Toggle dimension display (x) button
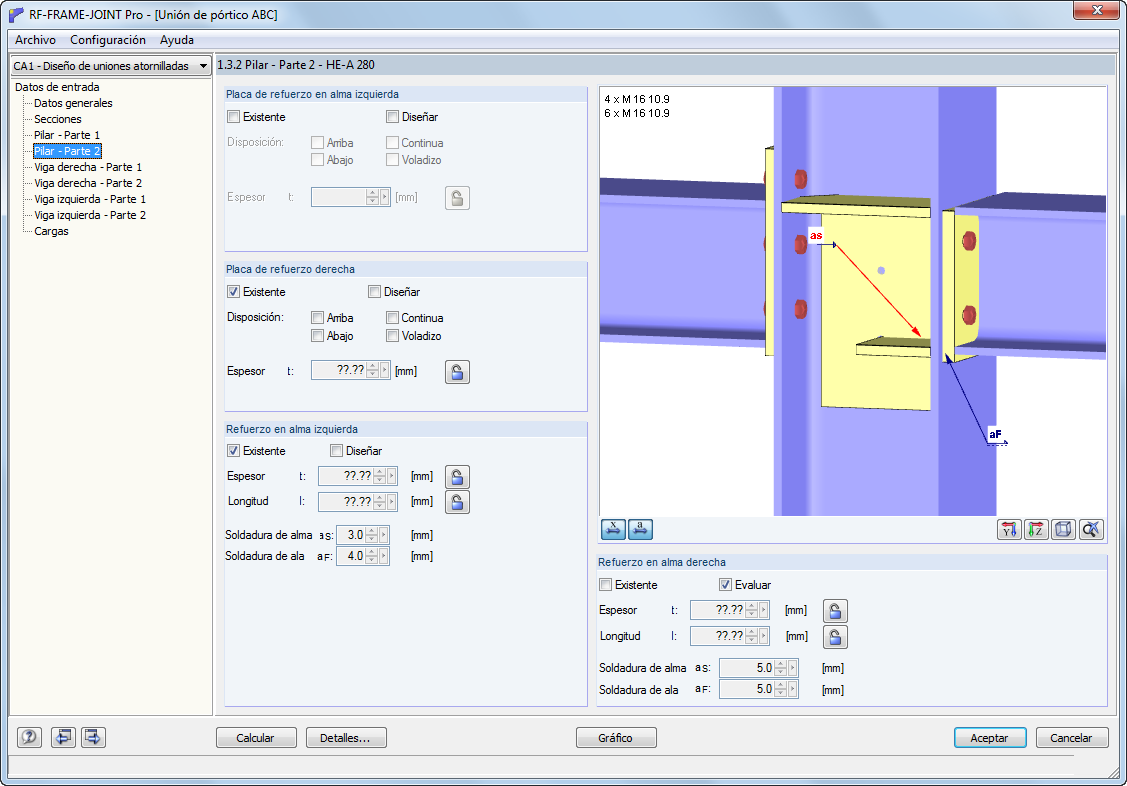 [613, 530]
